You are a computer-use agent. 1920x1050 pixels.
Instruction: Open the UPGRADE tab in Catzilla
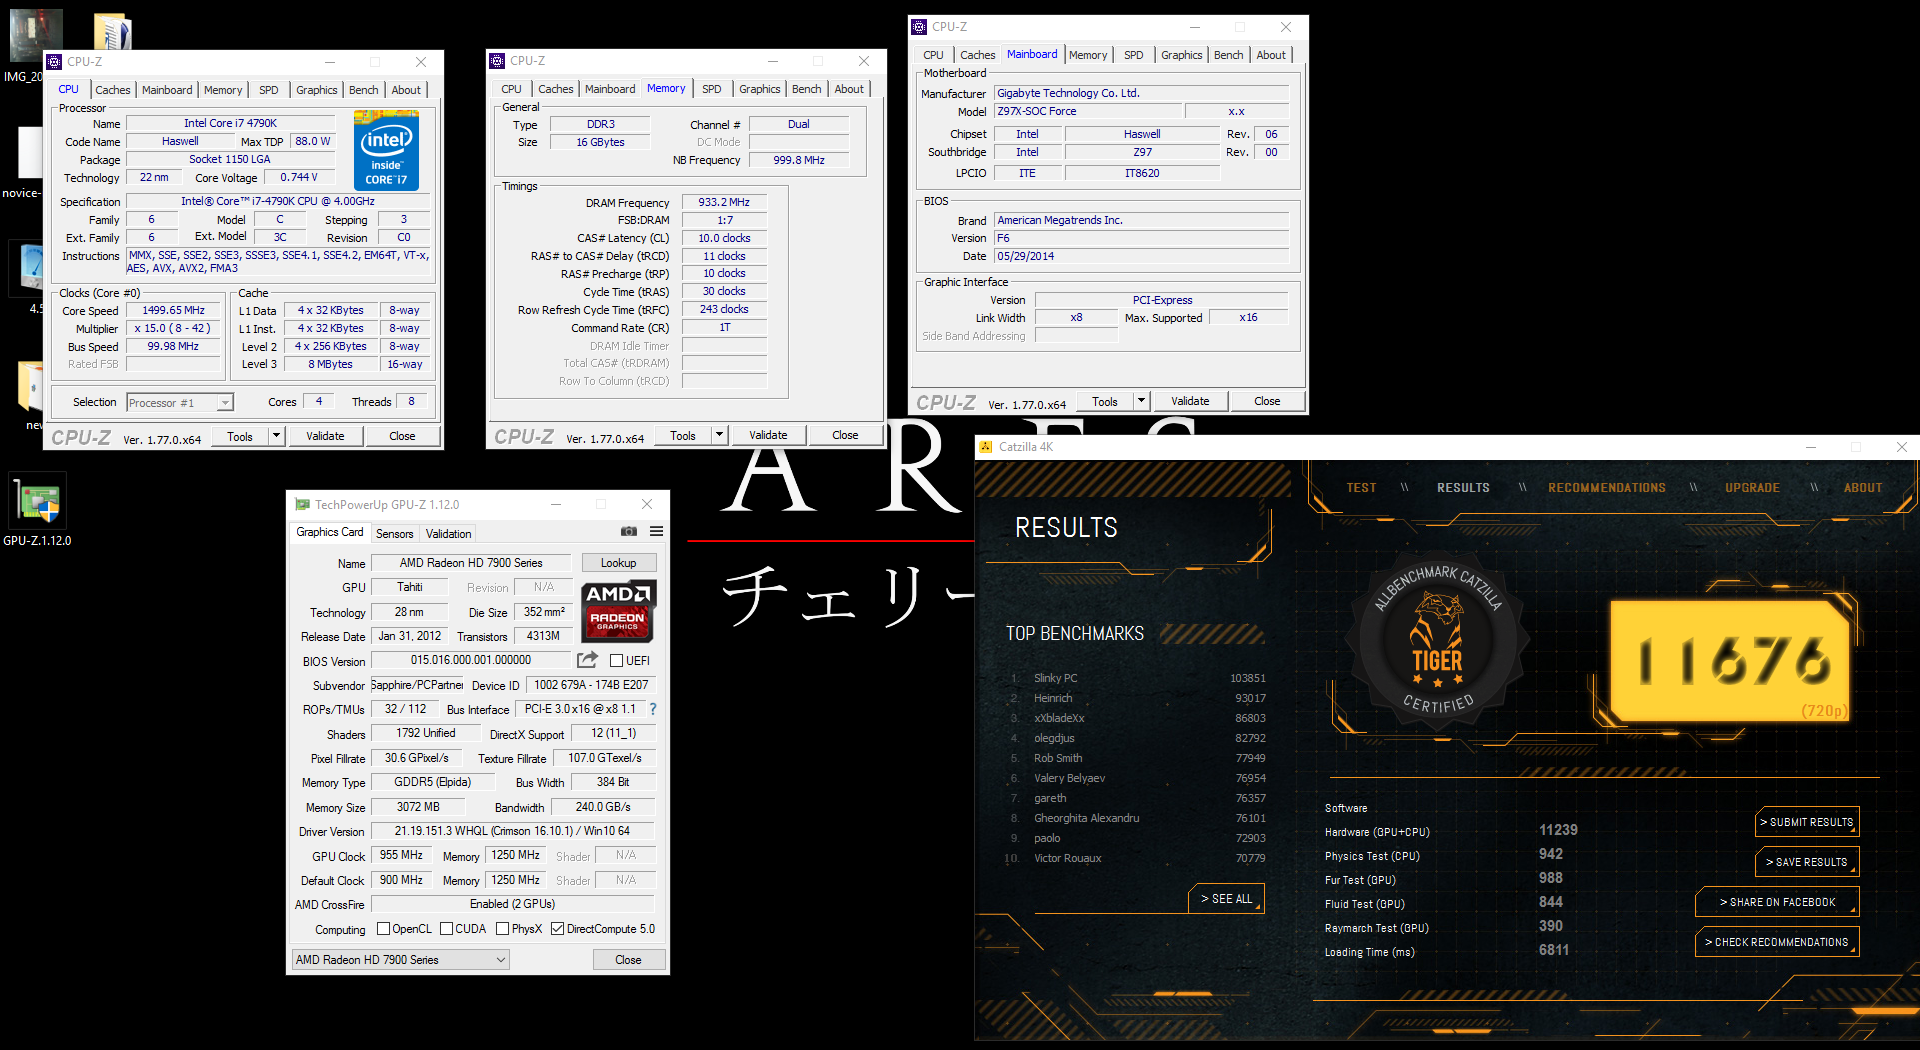pyautogui.click(x=1752, y=488)
